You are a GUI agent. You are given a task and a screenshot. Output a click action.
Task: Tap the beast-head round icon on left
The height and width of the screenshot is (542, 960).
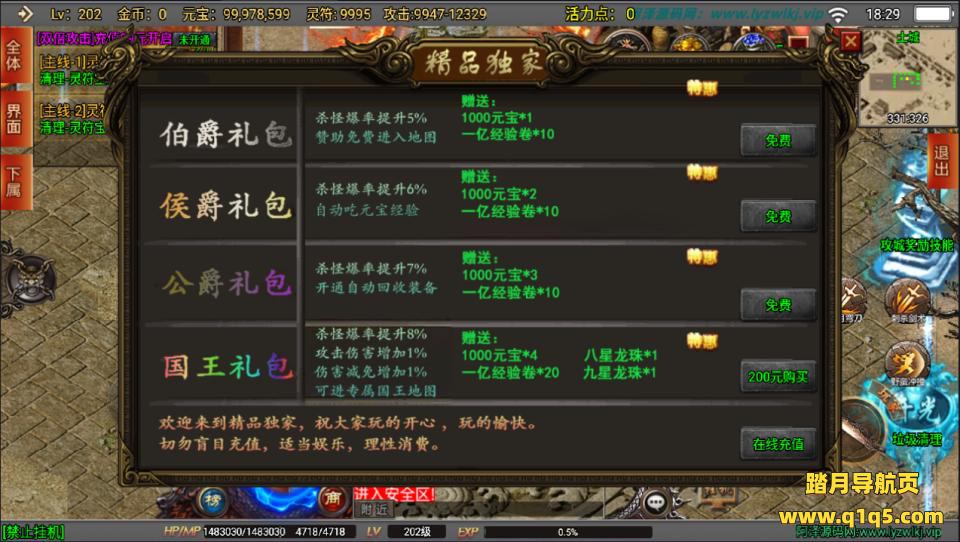click(x=29, y=279)
